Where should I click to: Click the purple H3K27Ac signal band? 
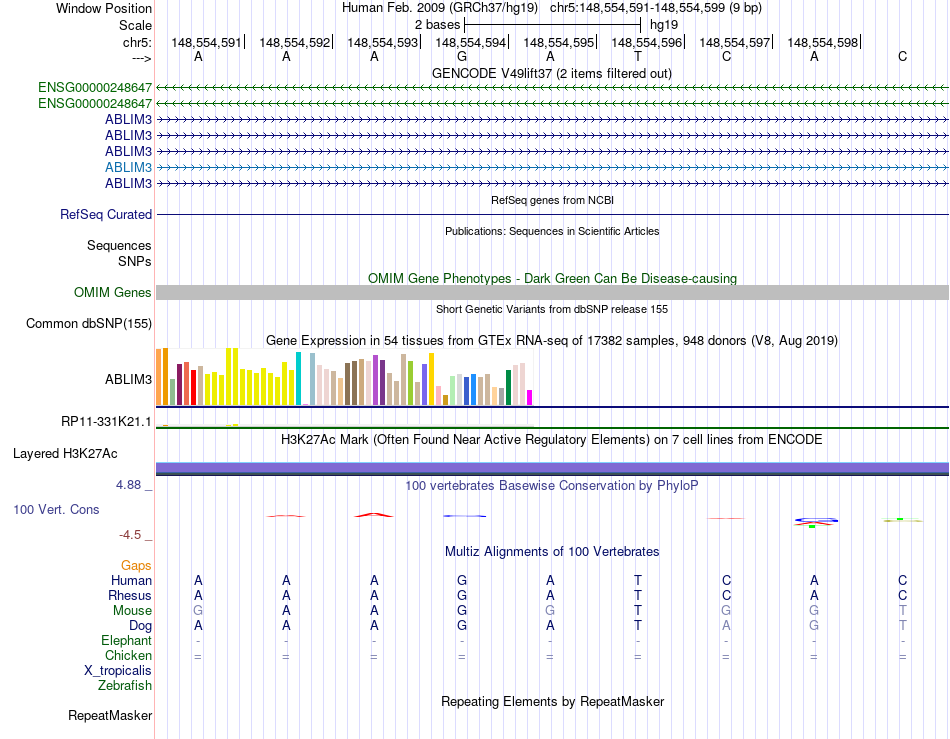551,468
